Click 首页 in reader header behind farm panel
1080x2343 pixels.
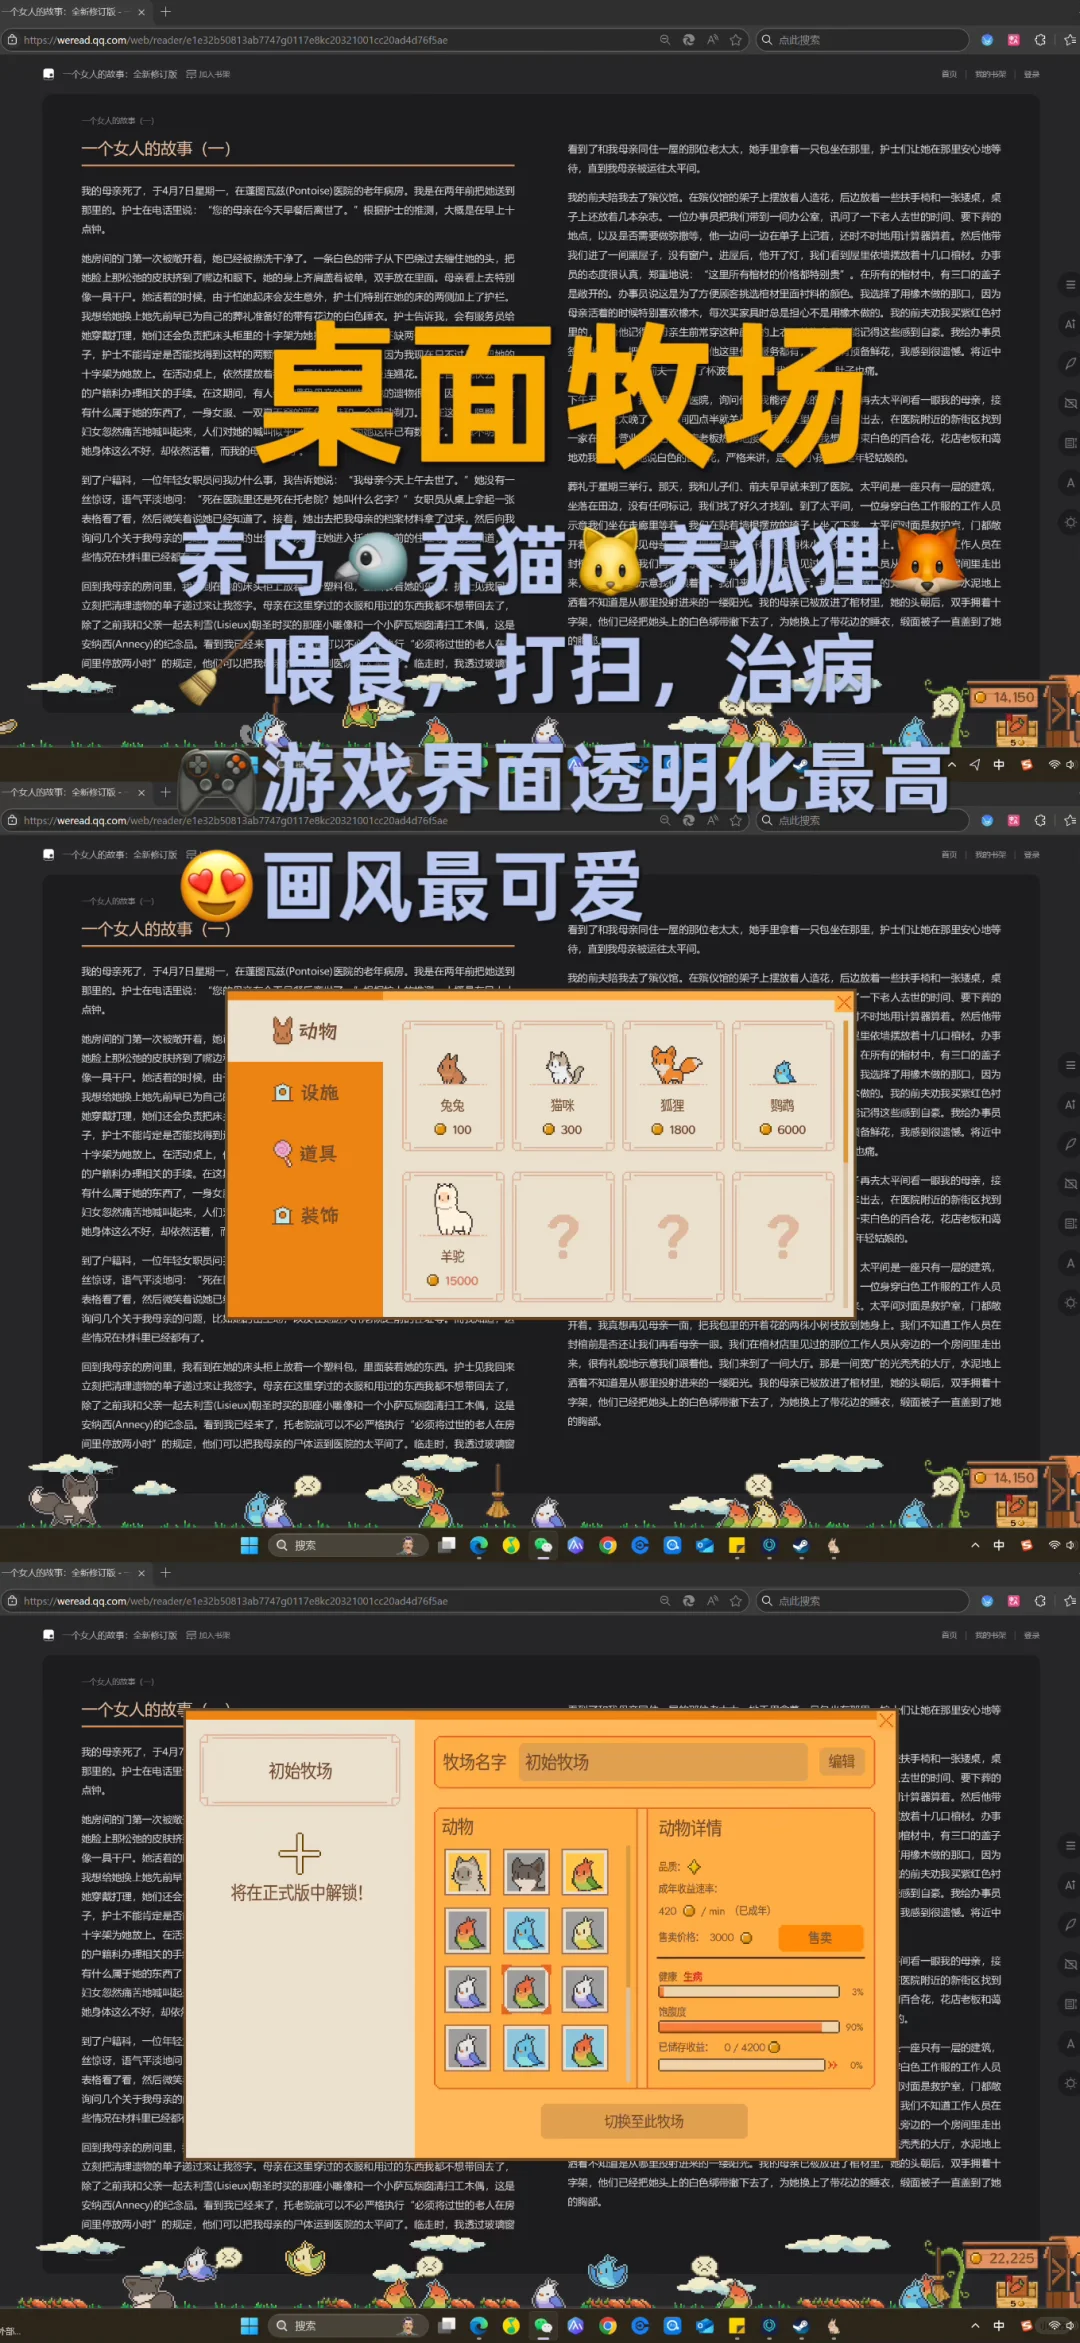coord(949,1635)
